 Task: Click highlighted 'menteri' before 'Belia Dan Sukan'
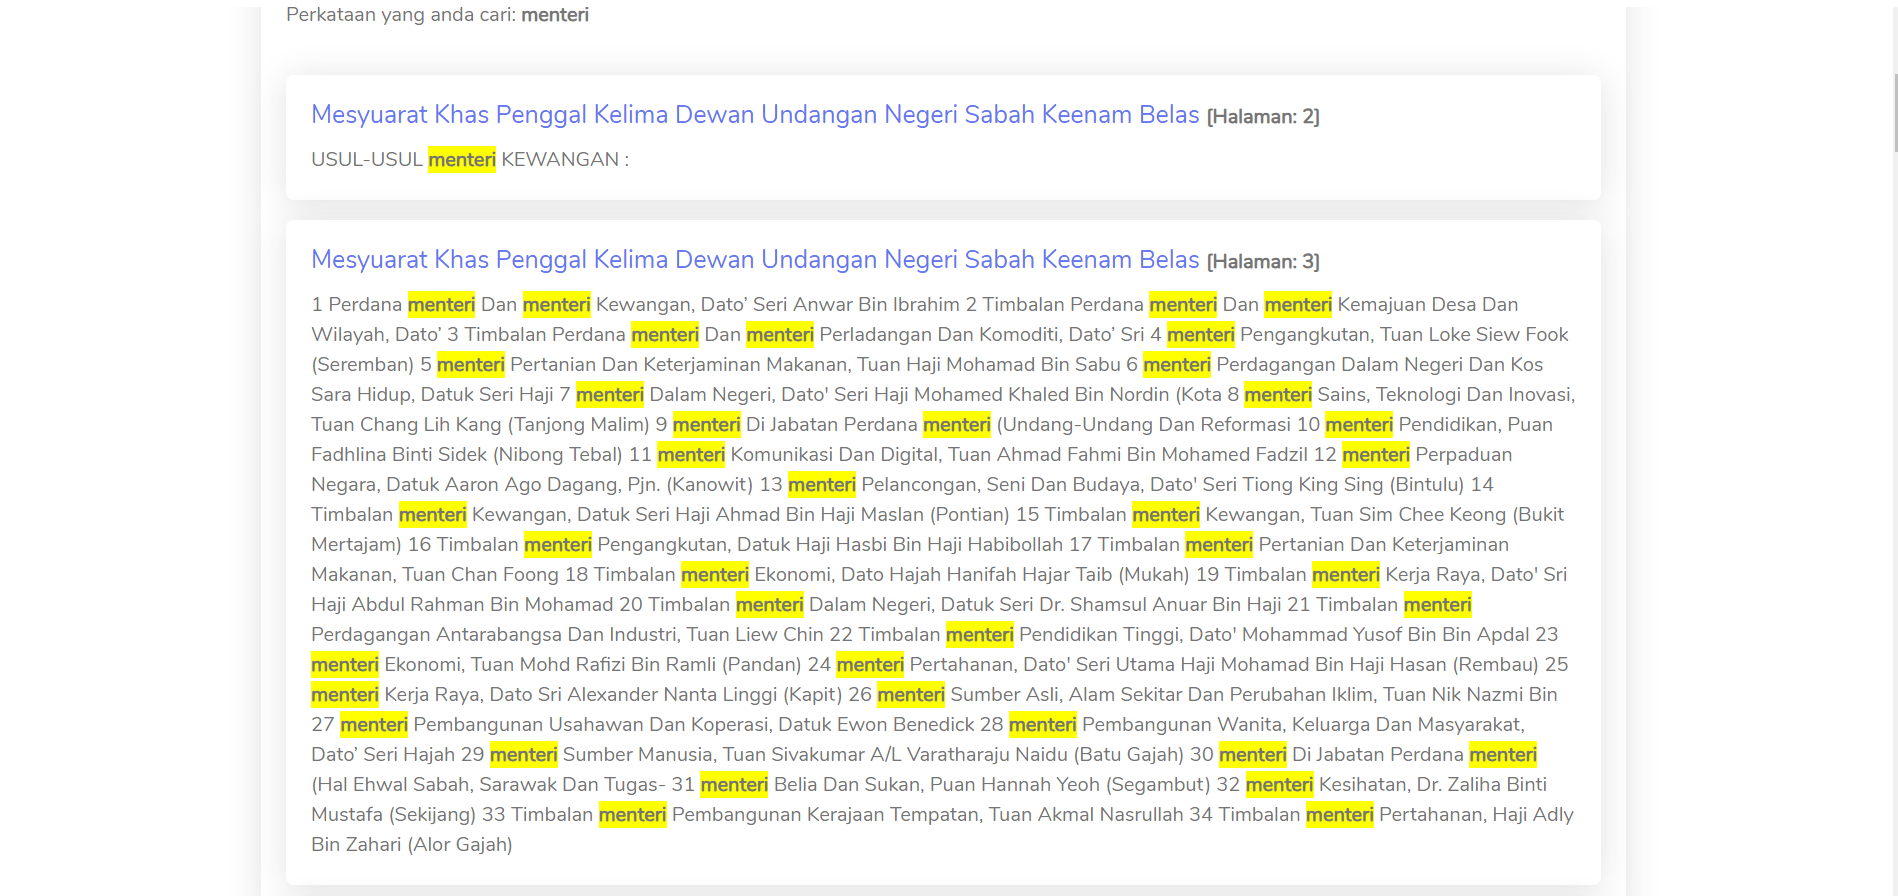click(733, 785)
